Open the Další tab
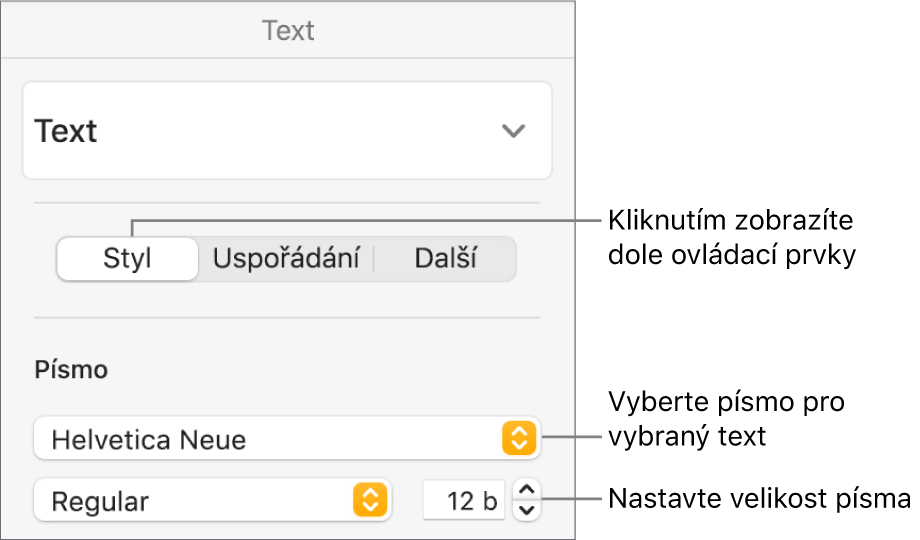Viewport: 920px width, 540px height. [445, 259]
